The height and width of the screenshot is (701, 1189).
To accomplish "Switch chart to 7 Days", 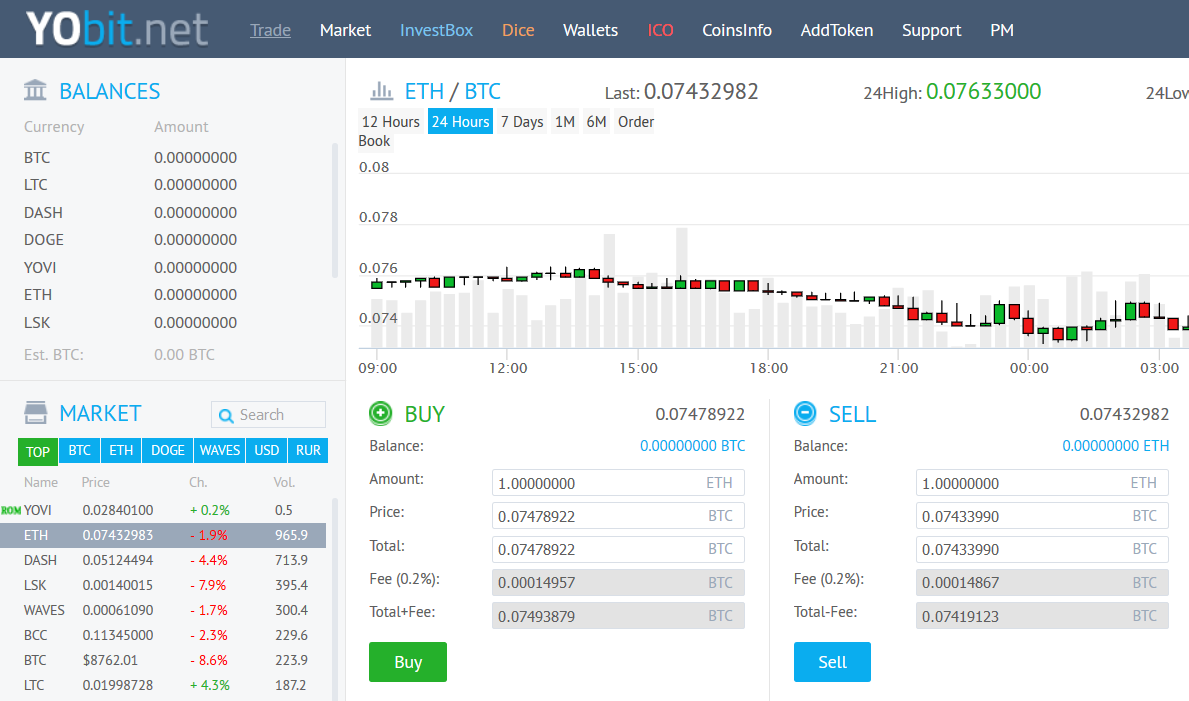I will [522, 121].
